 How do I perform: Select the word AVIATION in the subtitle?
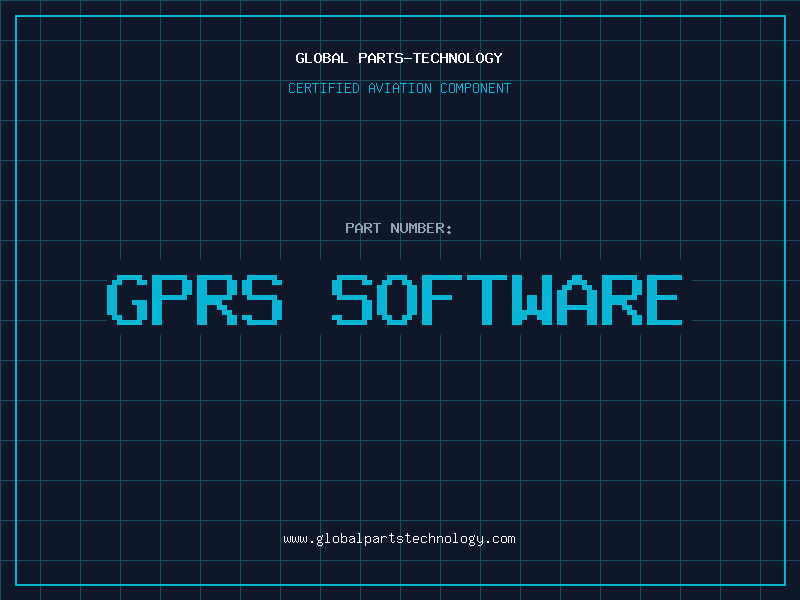click(400, 89)
